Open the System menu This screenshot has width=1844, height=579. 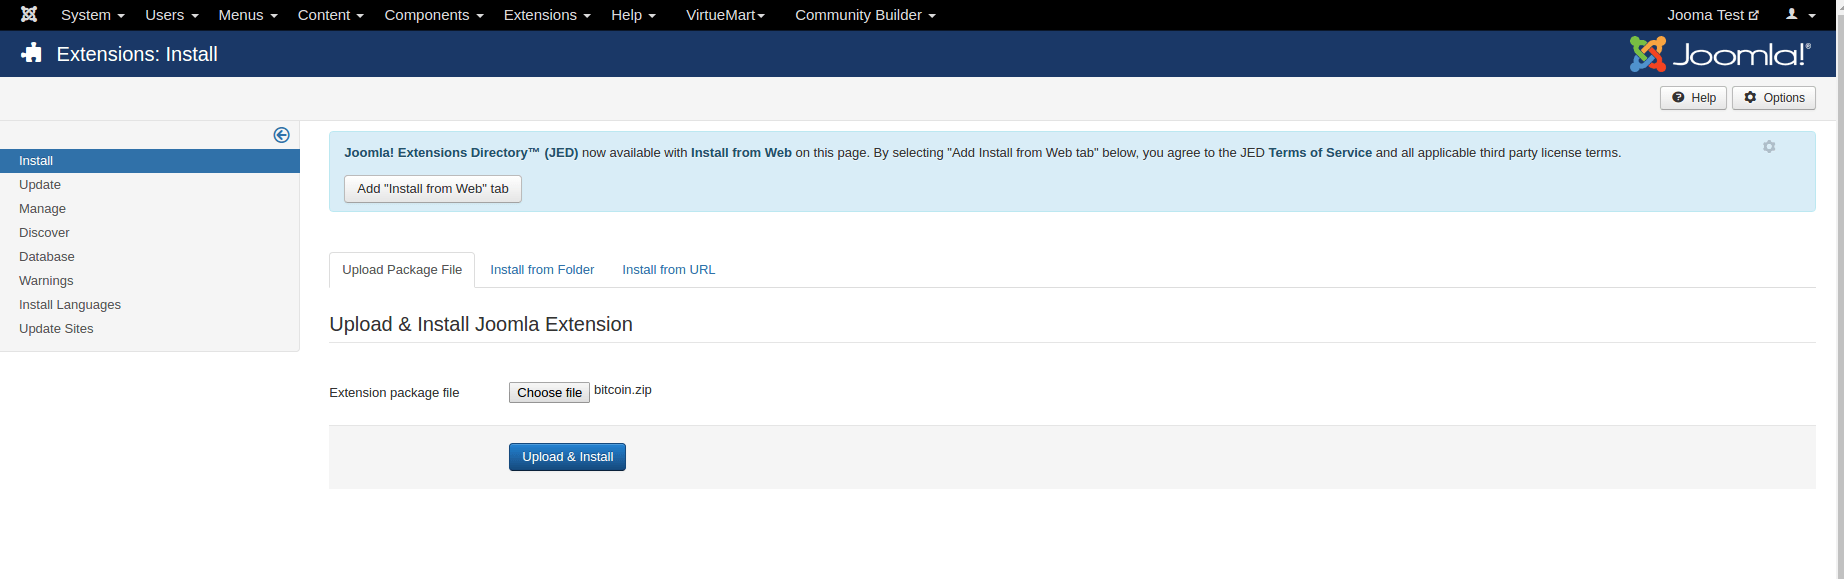(93, 15)
